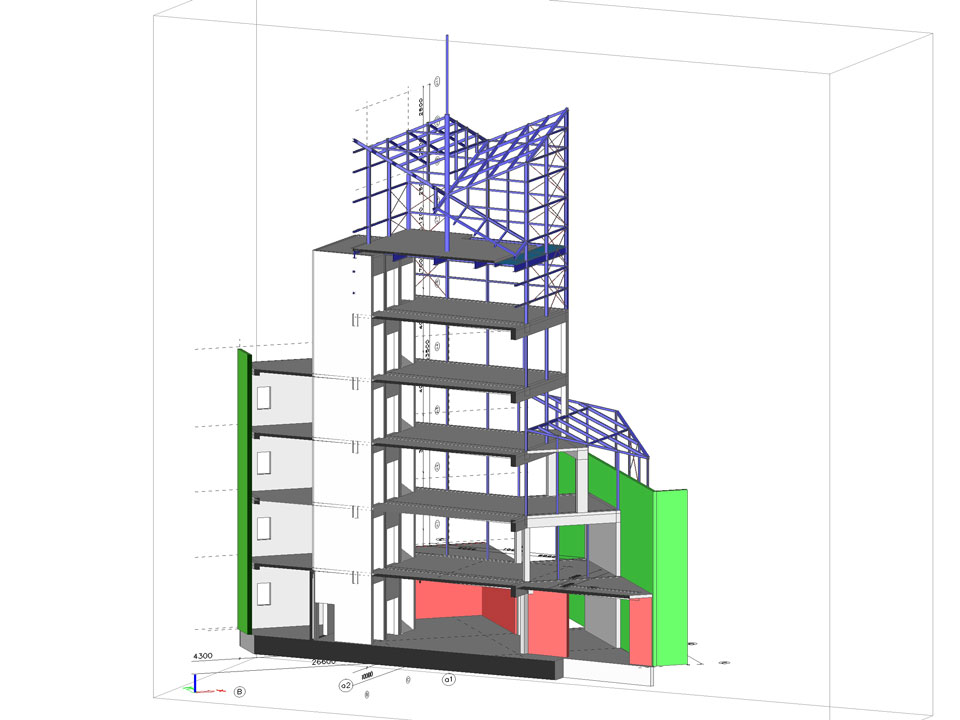Select grid bubble labeled a2
The image size is (960, 720).
coord(346,685)
